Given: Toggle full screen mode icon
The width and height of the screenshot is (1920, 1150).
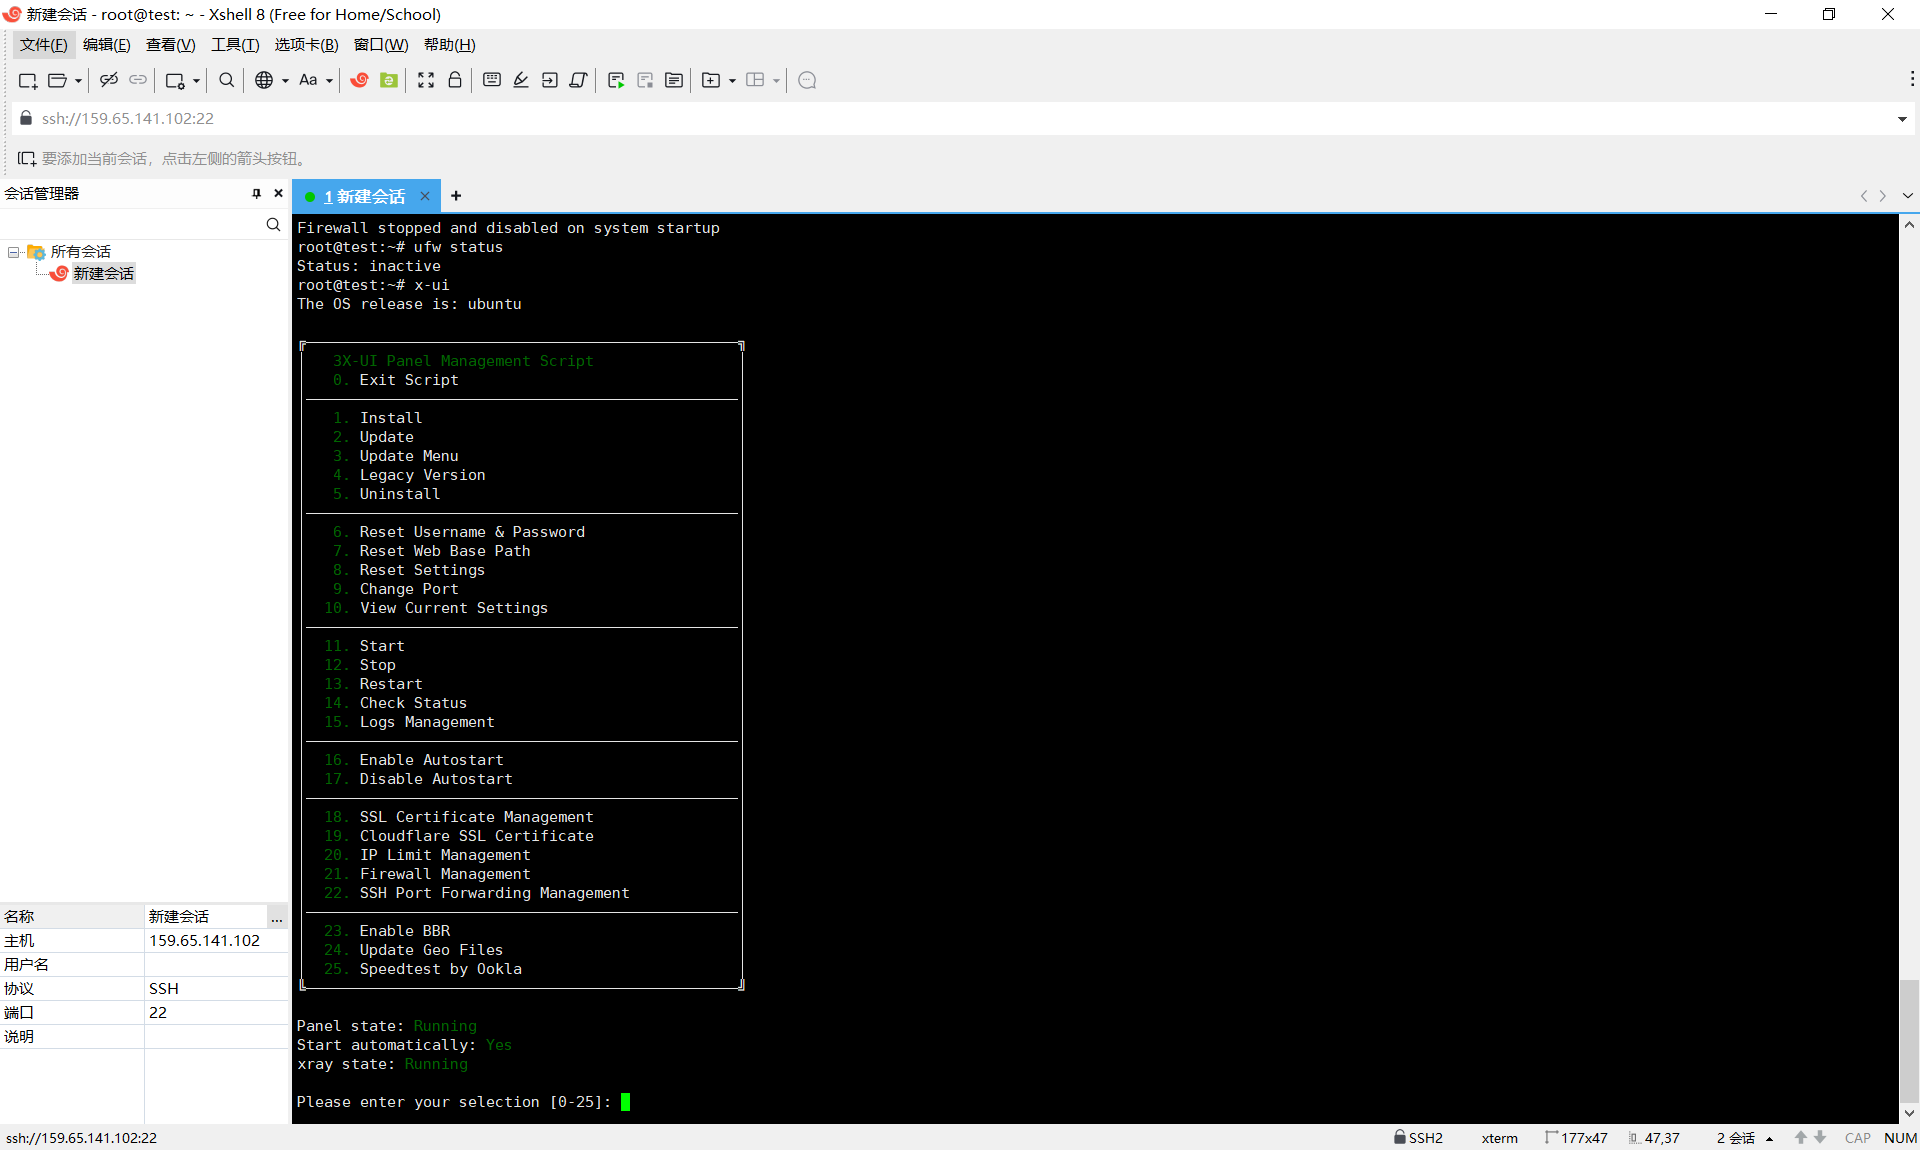Looking at the screenshot, I should pyautogui.click(x=426, y=80).
